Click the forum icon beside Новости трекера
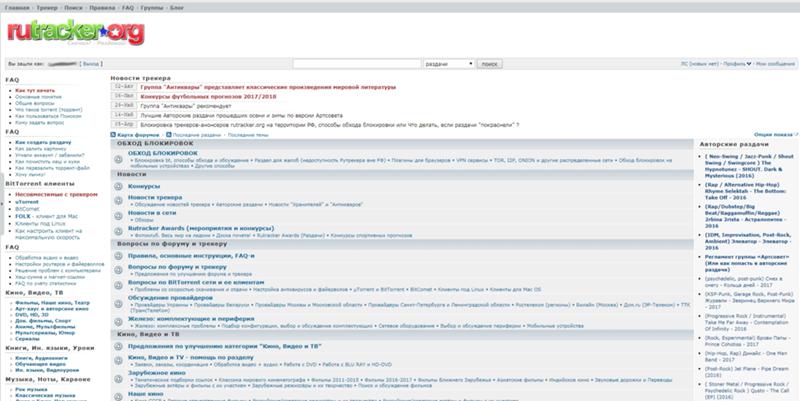Viewport: 800px width, 401px height. (x=118, y=200)
